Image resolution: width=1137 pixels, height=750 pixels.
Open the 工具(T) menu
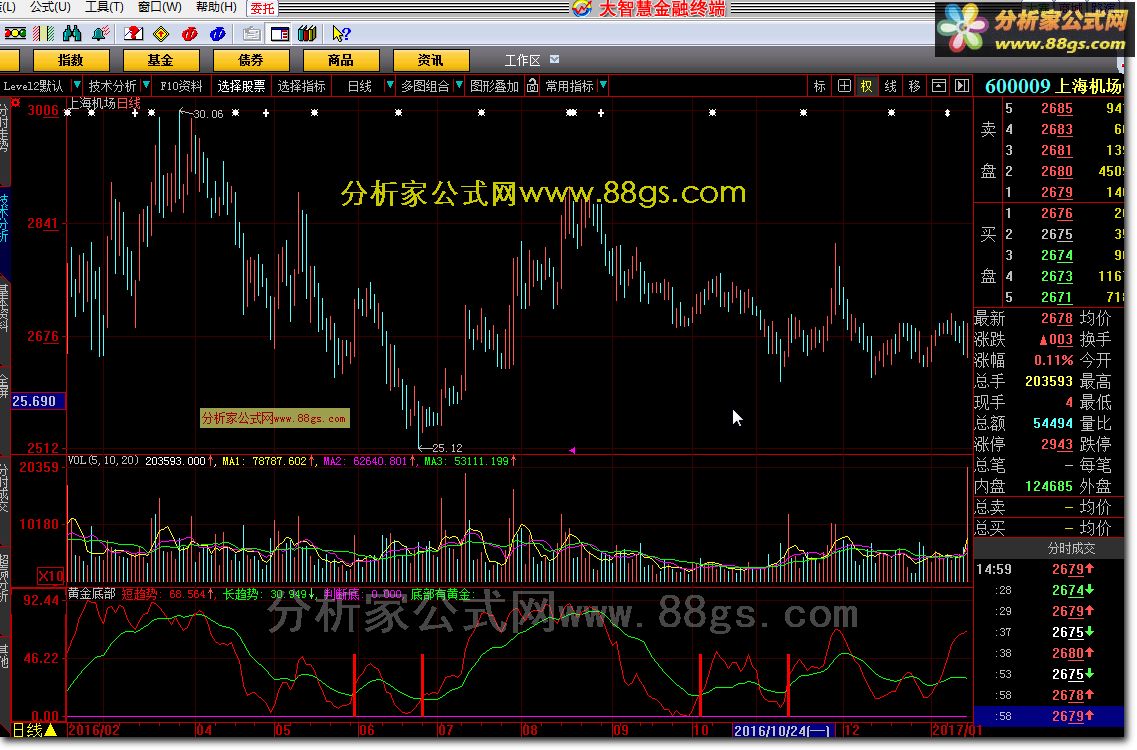(x=104, y=7)
